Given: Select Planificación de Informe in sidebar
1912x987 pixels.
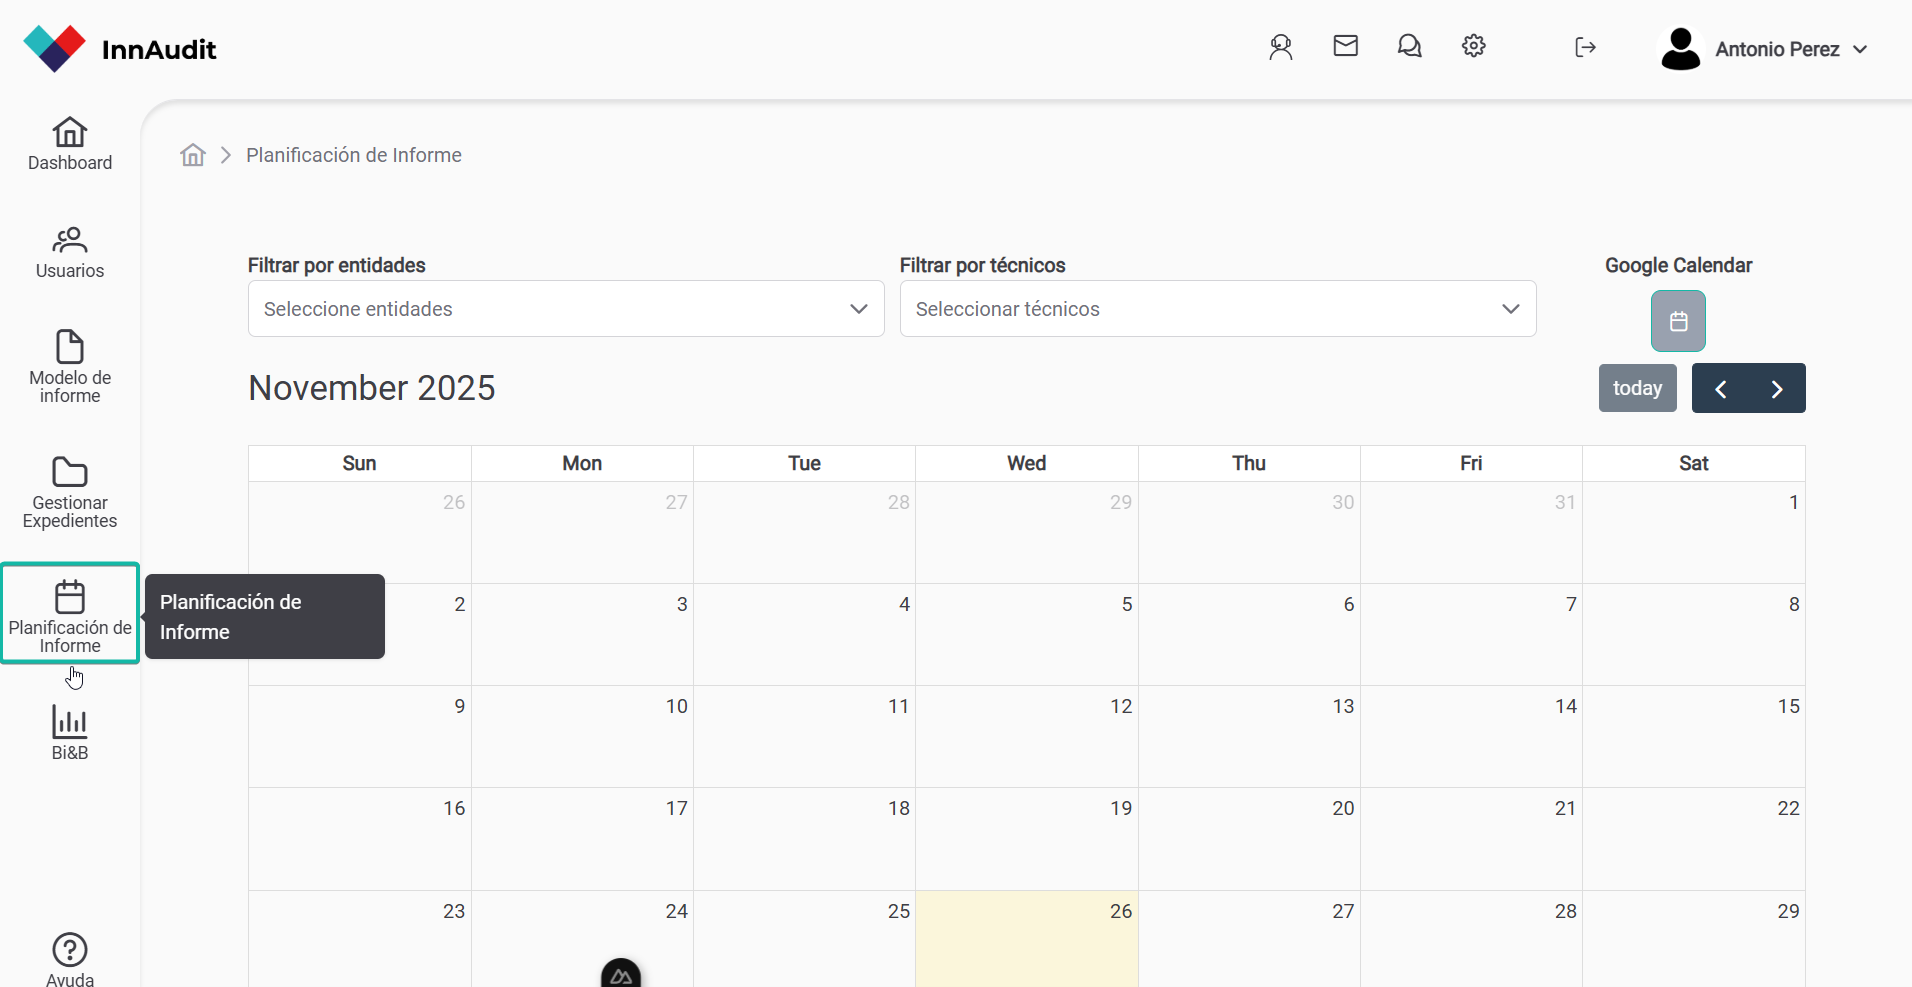Looking at the screenshot, I should coord(70,613).
